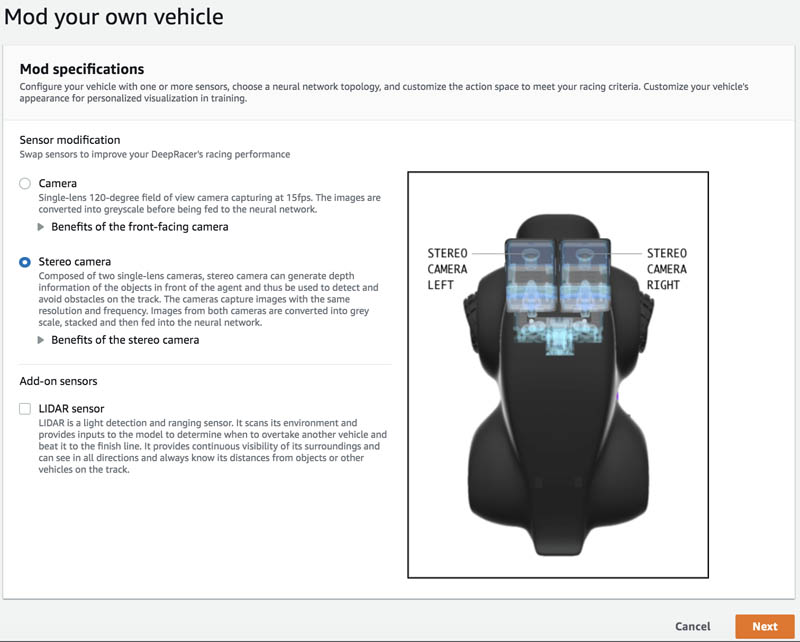Select the Stereo camera radio button
This screenshot has width=800, height=642.
24,262
